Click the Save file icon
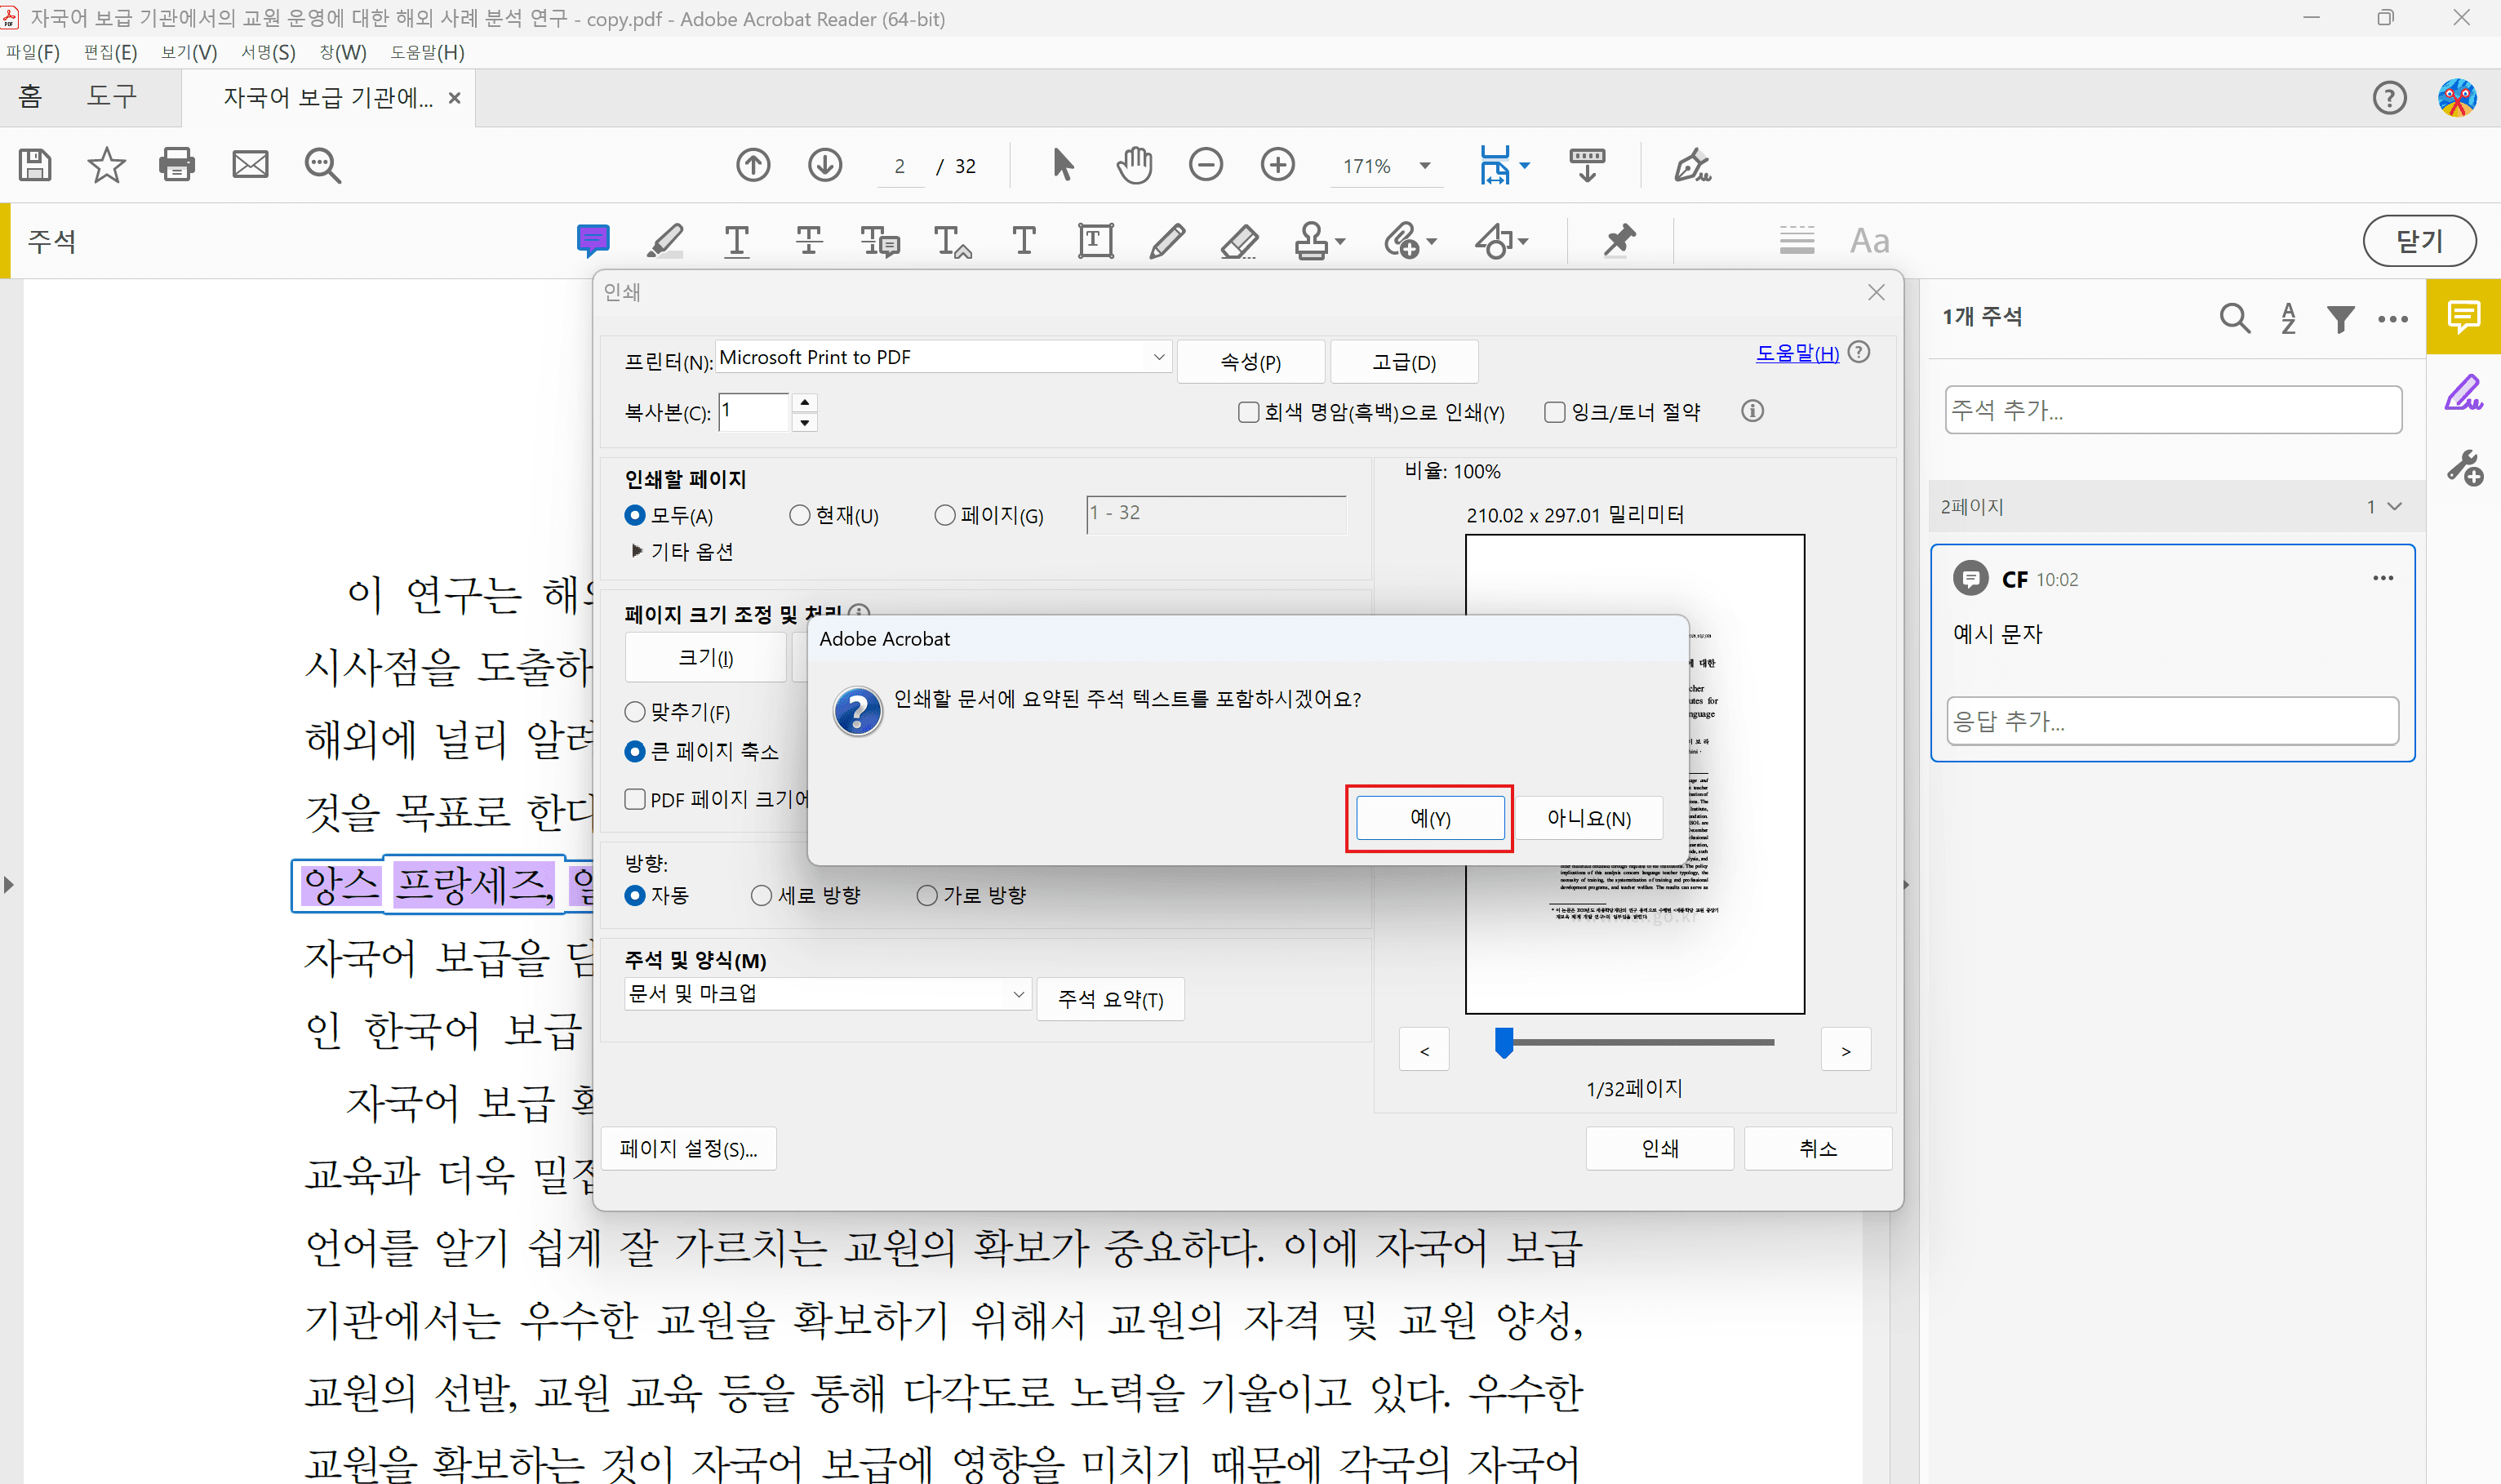2501x1484 pixels. coord(36,165)
